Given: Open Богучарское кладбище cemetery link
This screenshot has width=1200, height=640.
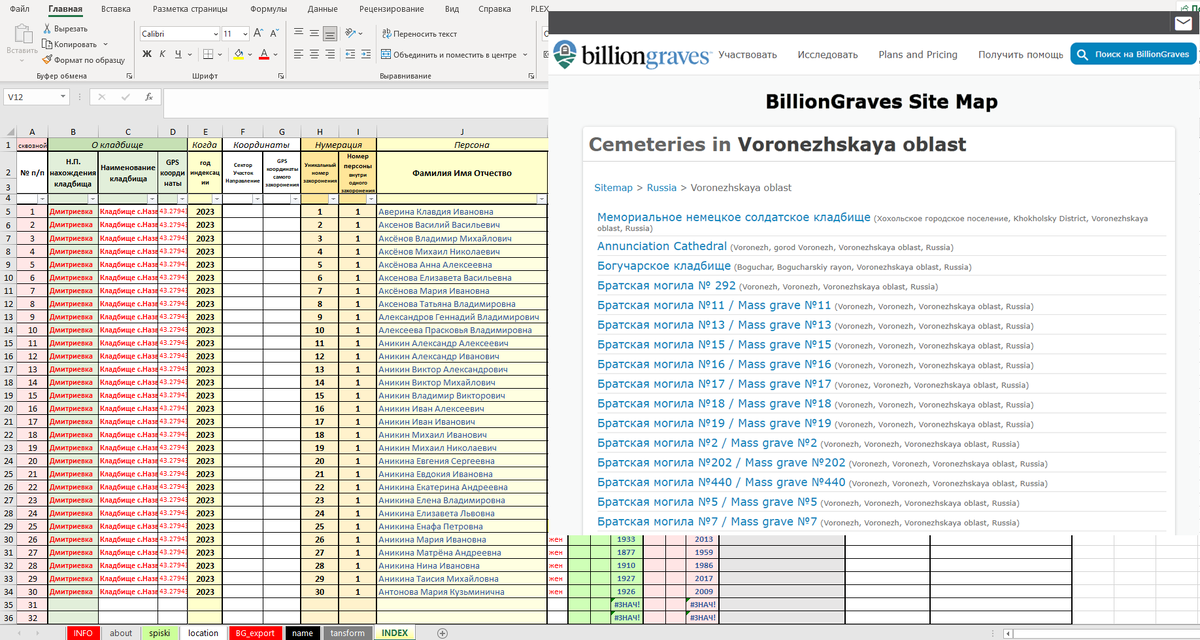Looking at the screenshot, I should click(x=664, y=267).
